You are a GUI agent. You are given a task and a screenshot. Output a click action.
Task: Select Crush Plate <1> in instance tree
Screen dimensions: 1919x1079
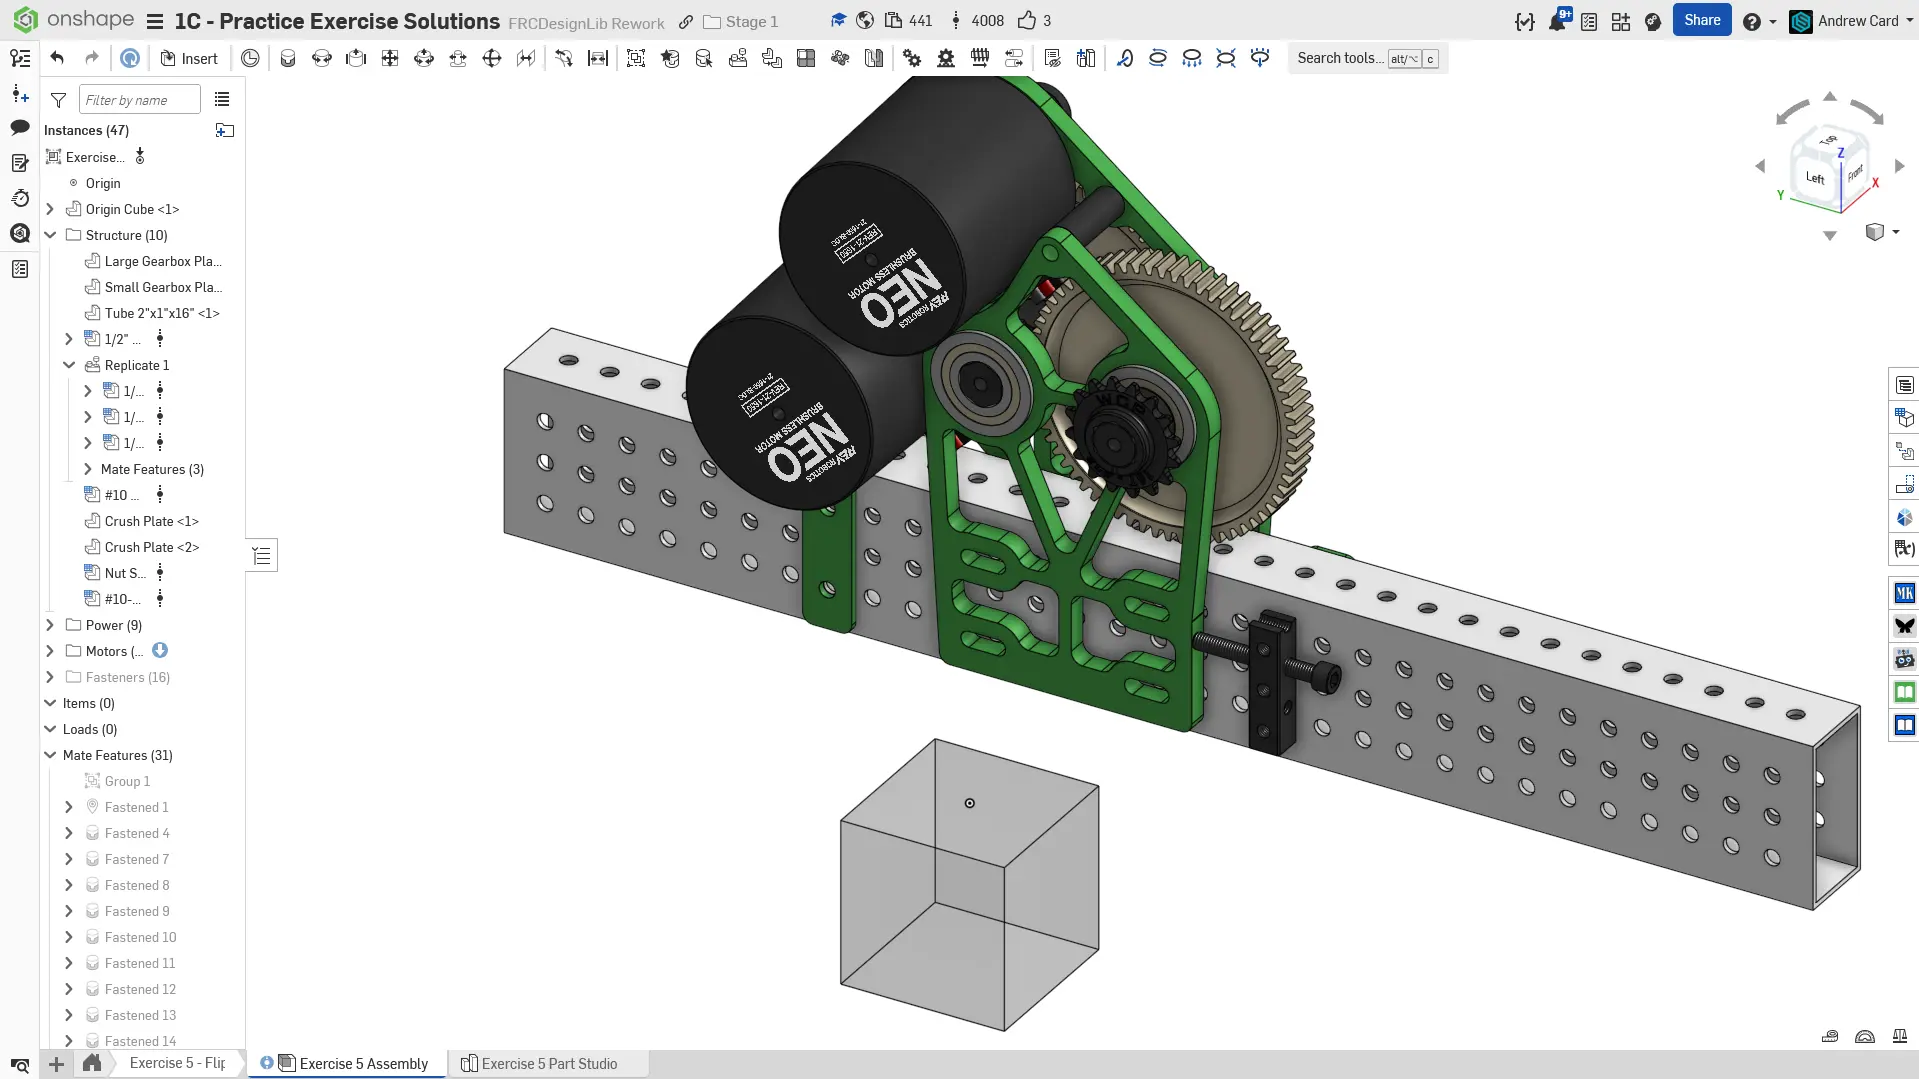coord(151,521)
